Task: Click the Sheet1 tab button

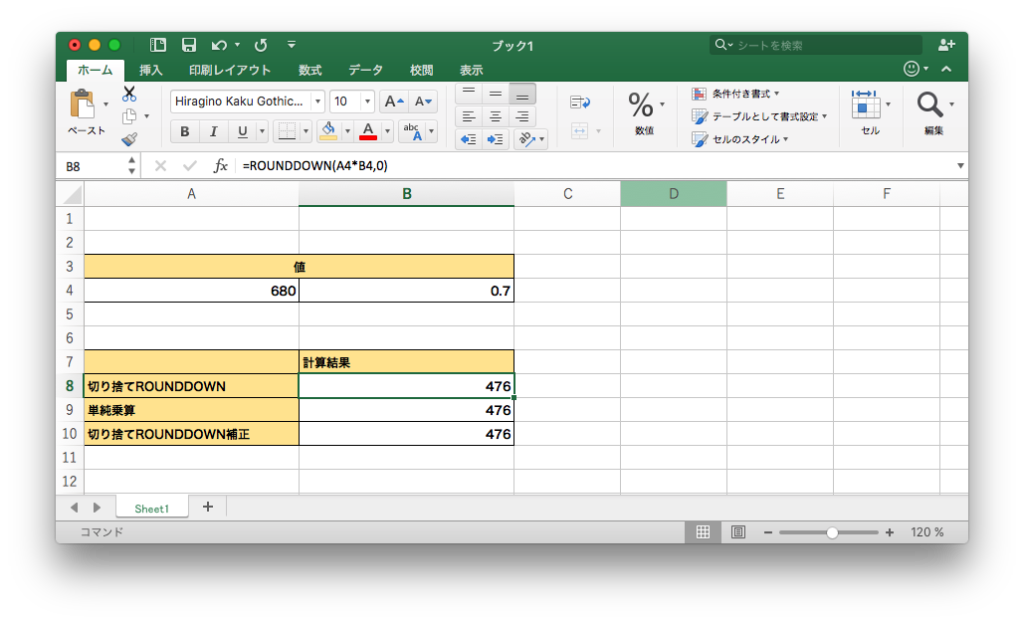Action: tap(151, 507)
